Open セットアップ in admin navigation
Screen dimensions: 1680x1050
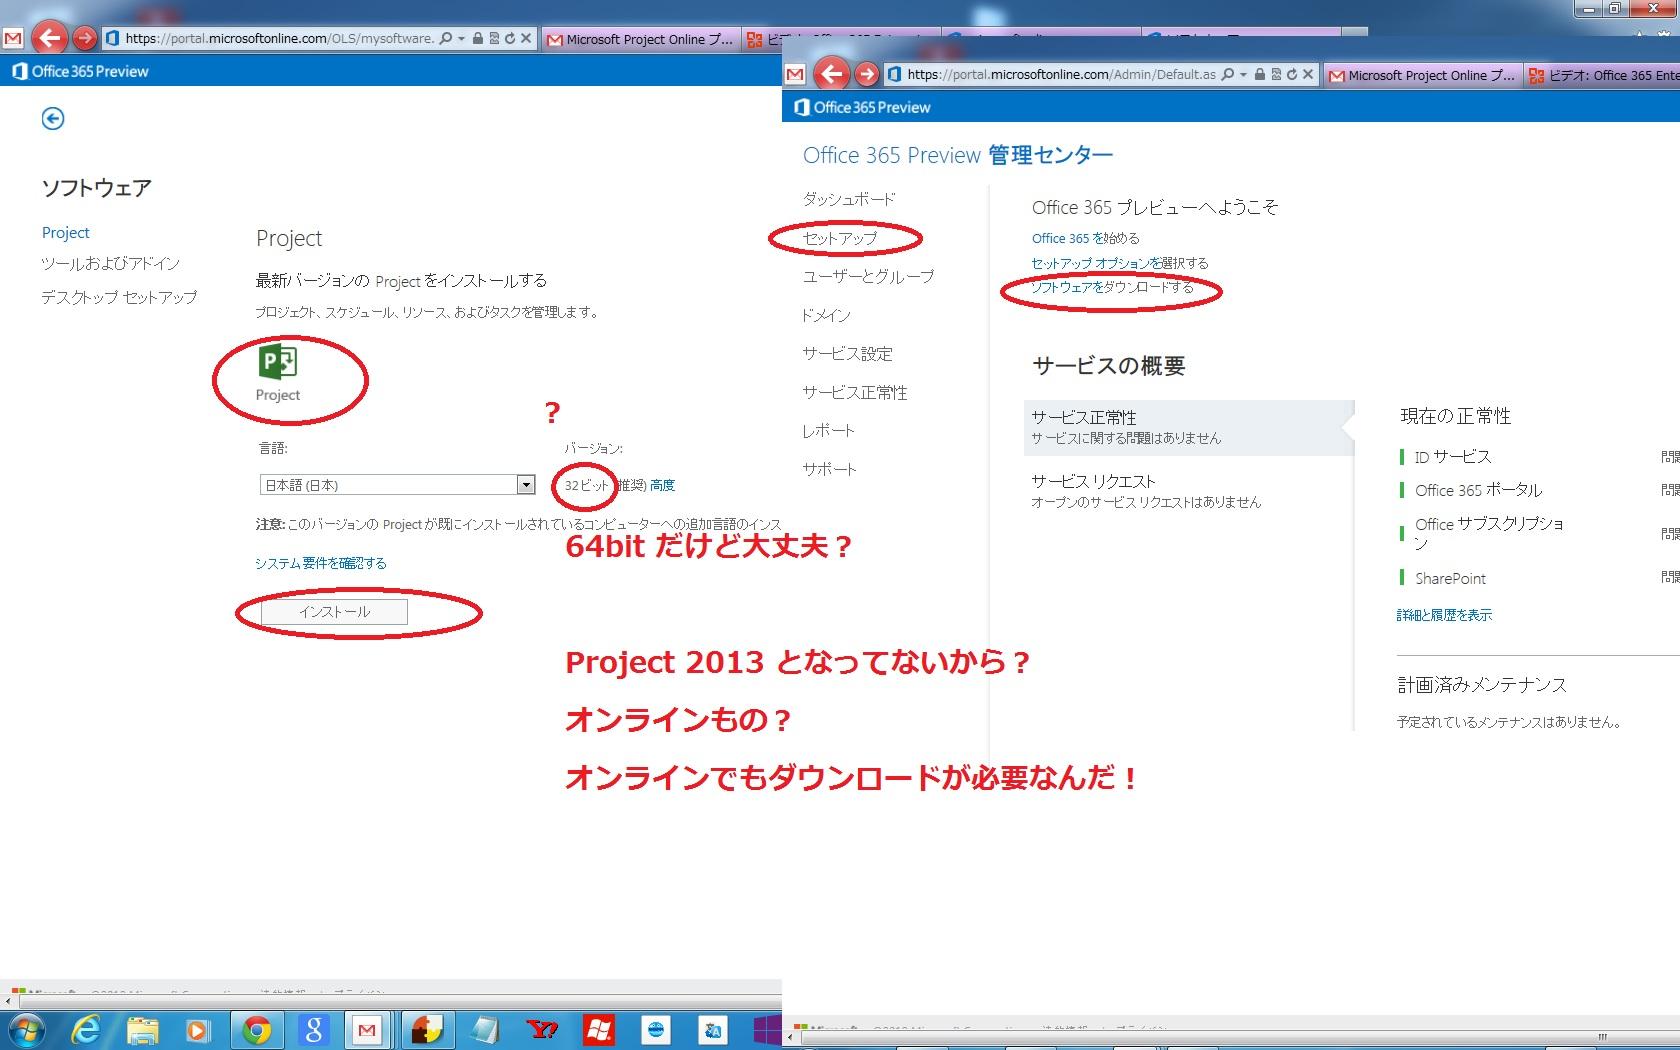pyautogui.click(x=840, y=238)
